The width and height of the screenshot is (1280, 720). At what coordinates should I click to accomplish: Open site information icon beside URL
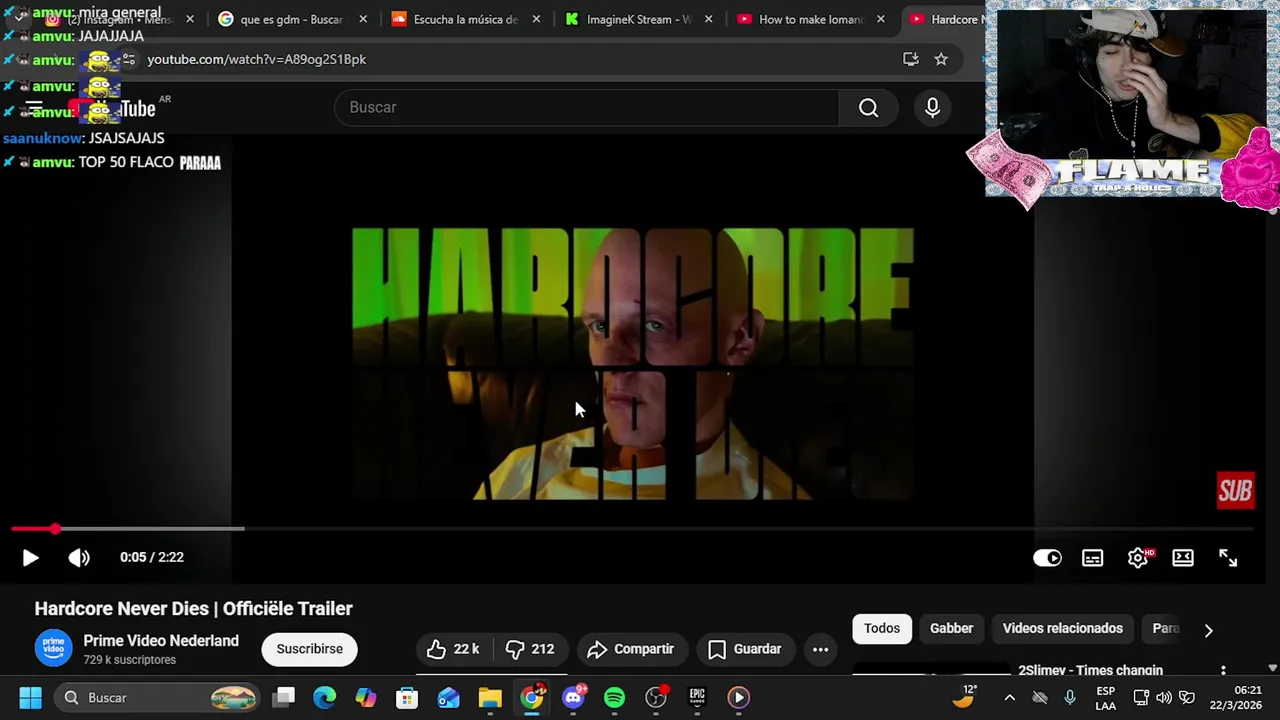tap(128, 59)
